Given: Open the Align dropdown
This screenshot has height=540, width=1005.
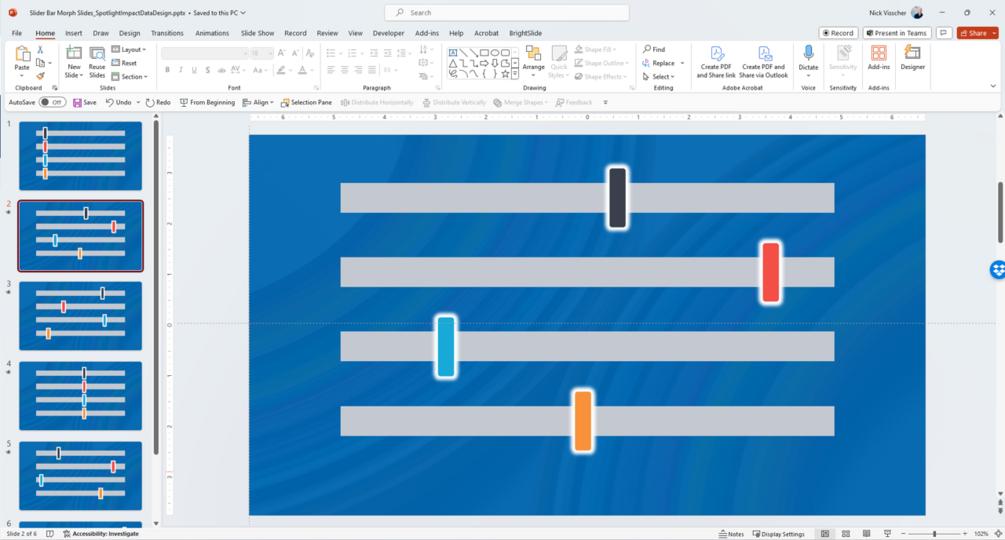Looking at the screenshot, I should point(258,102).
